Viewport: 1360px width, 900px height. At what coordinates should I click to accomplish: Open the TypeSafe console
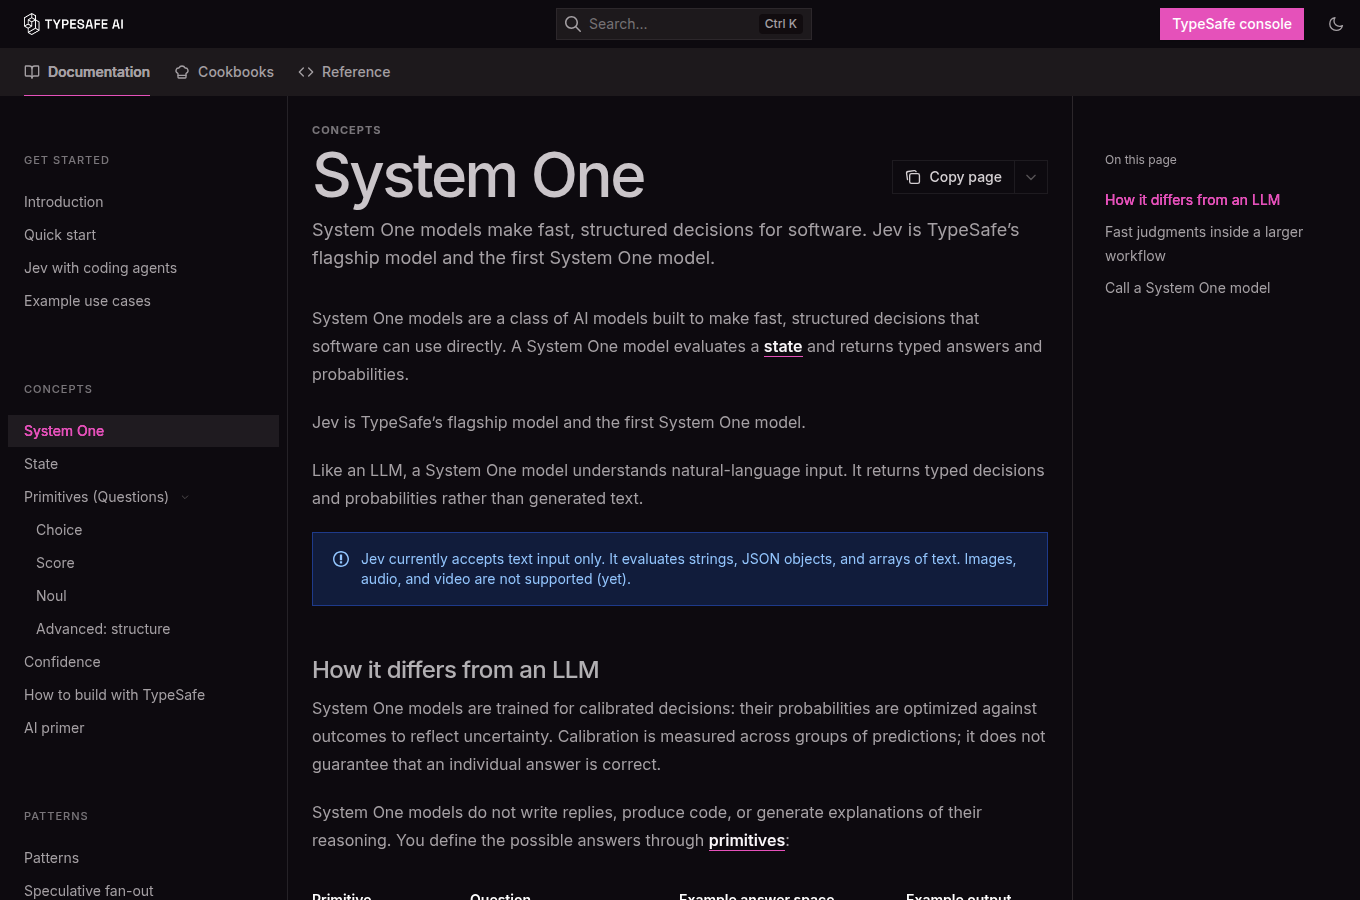point(1232,24)
